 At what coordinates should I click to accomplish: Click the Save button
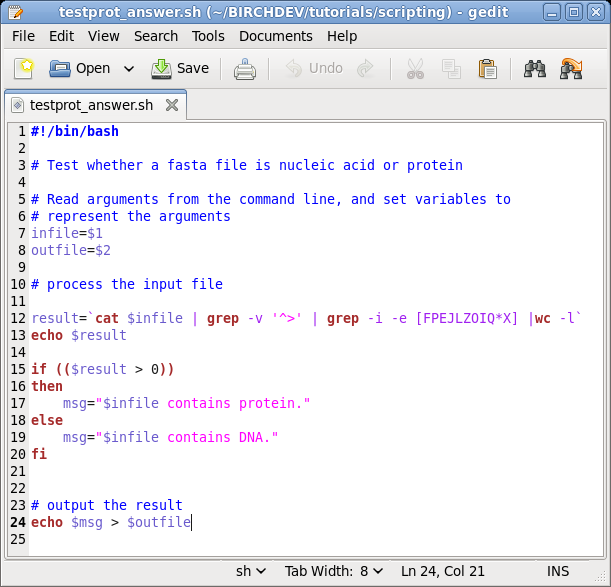[x=180, y=69]
